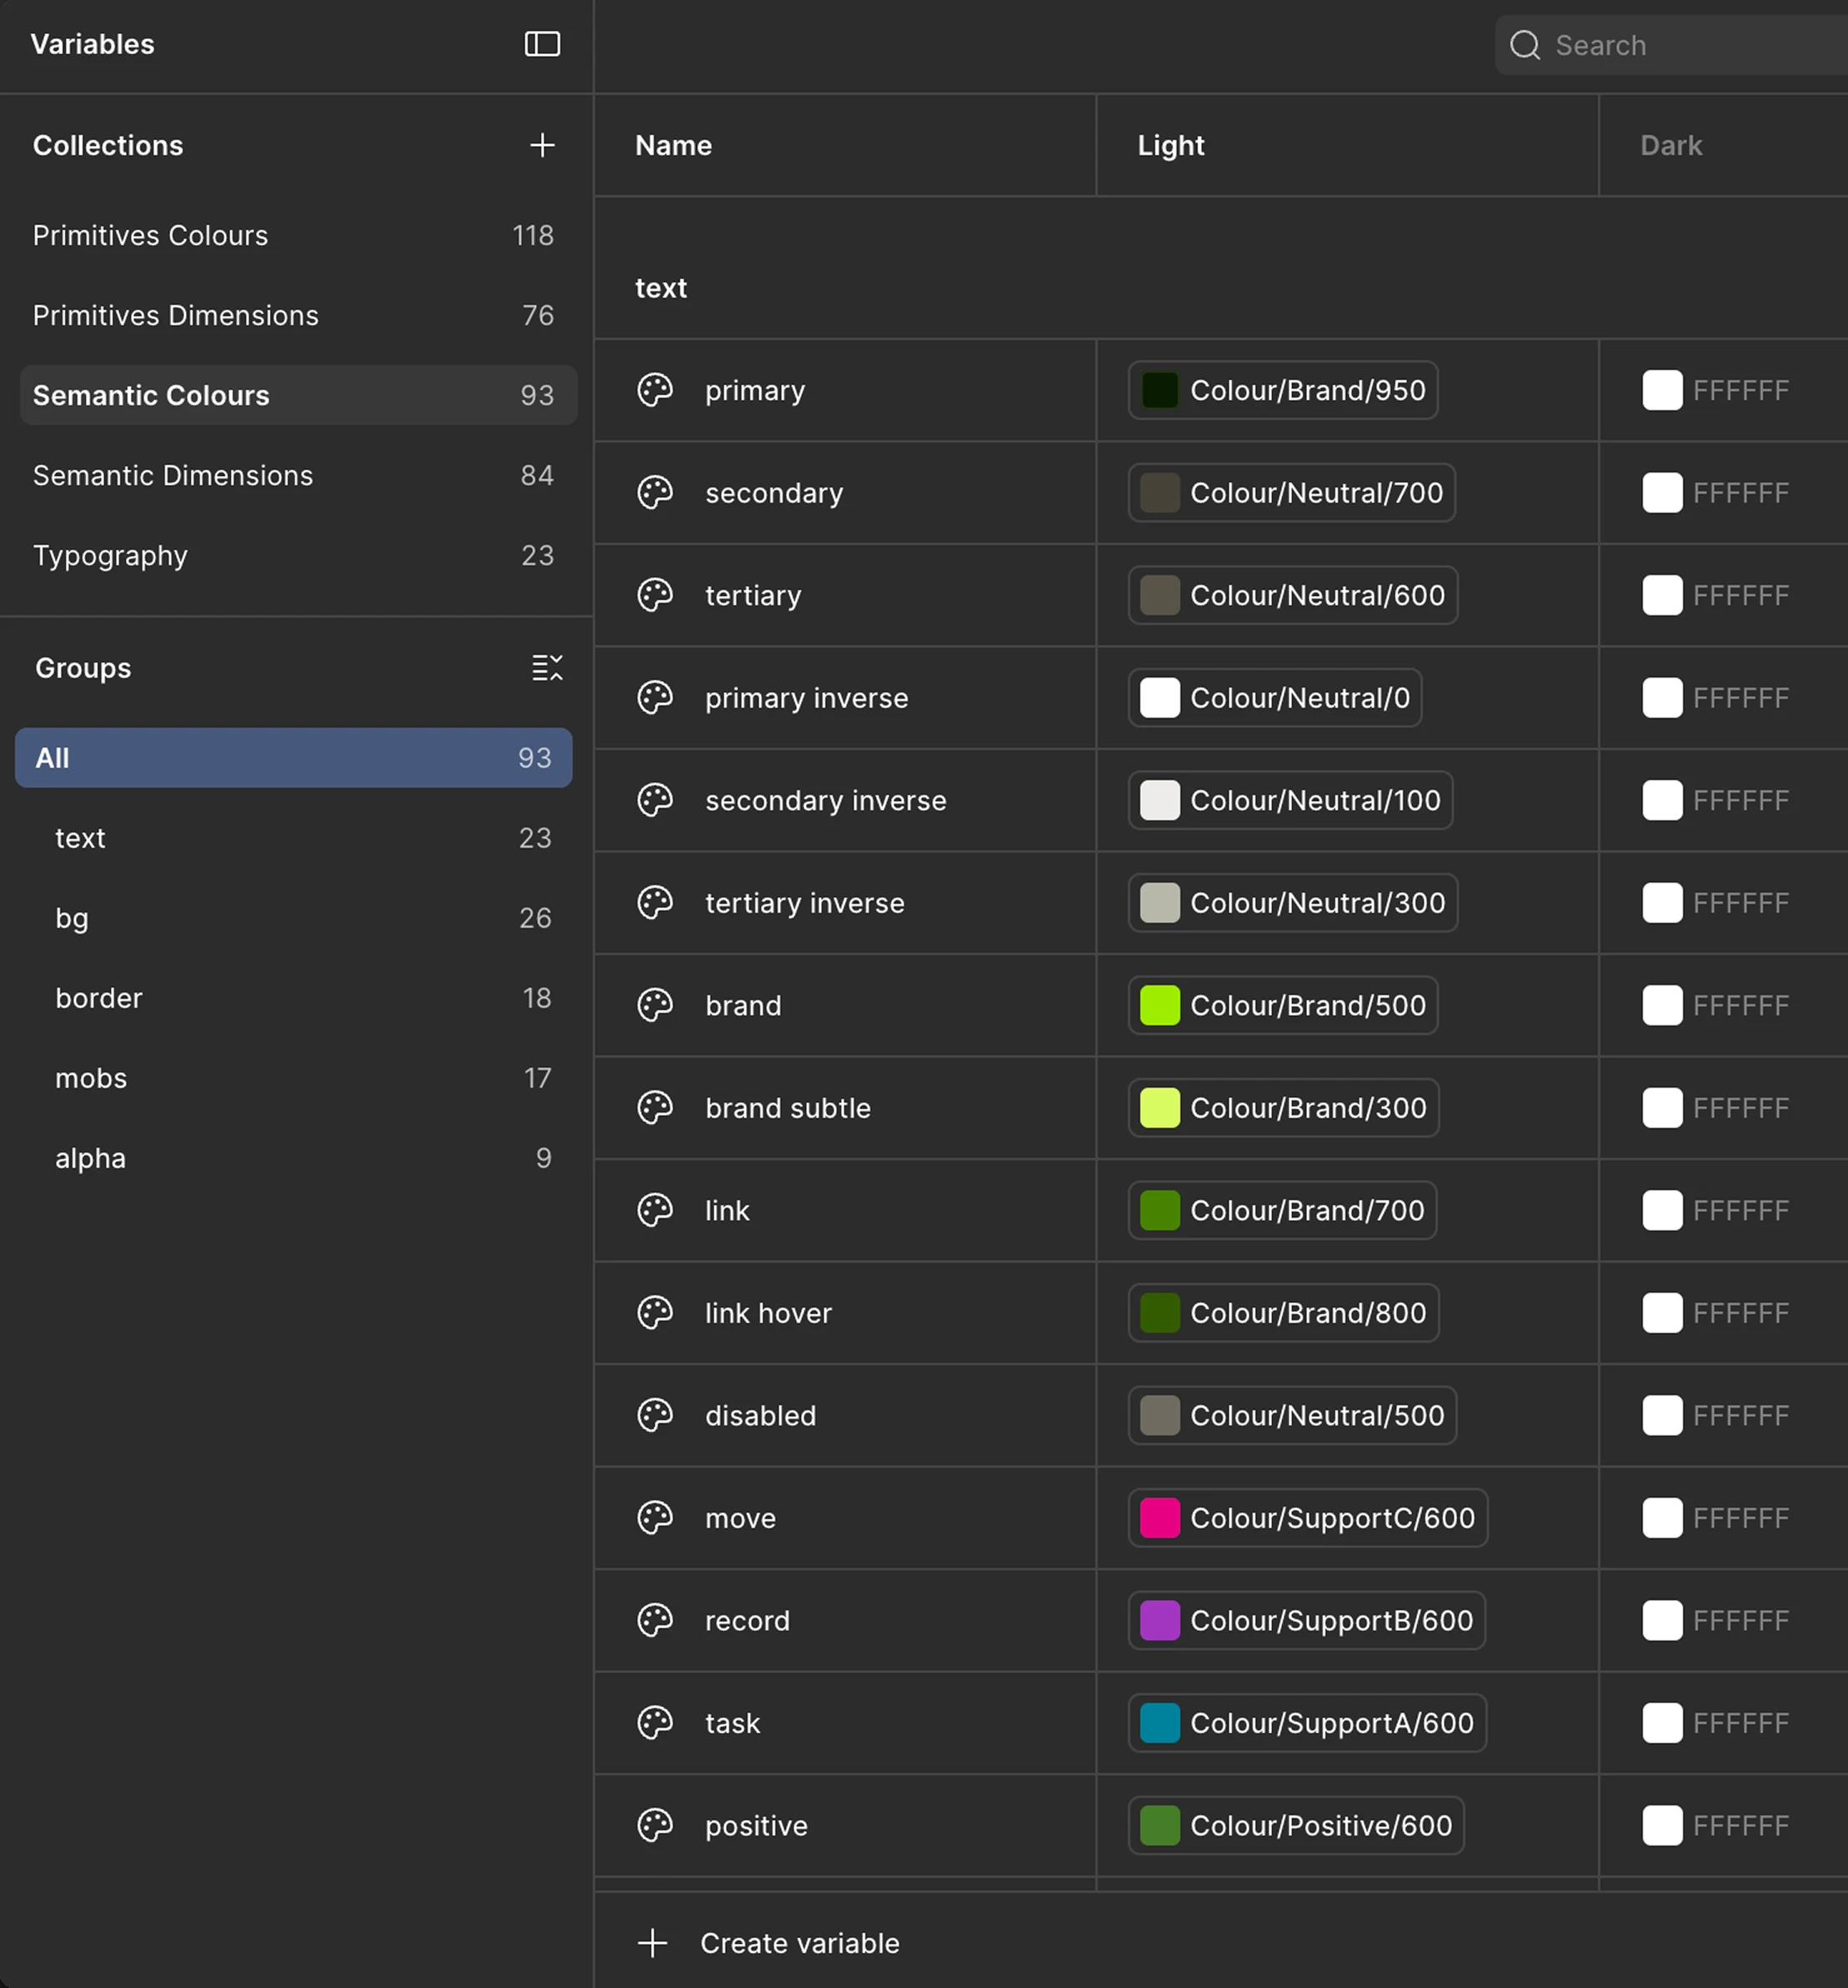Click the Colour/Neutral/700 alias chip
The width and height of the screenshot is (1848, 1988).
[x=1291, y=493]
